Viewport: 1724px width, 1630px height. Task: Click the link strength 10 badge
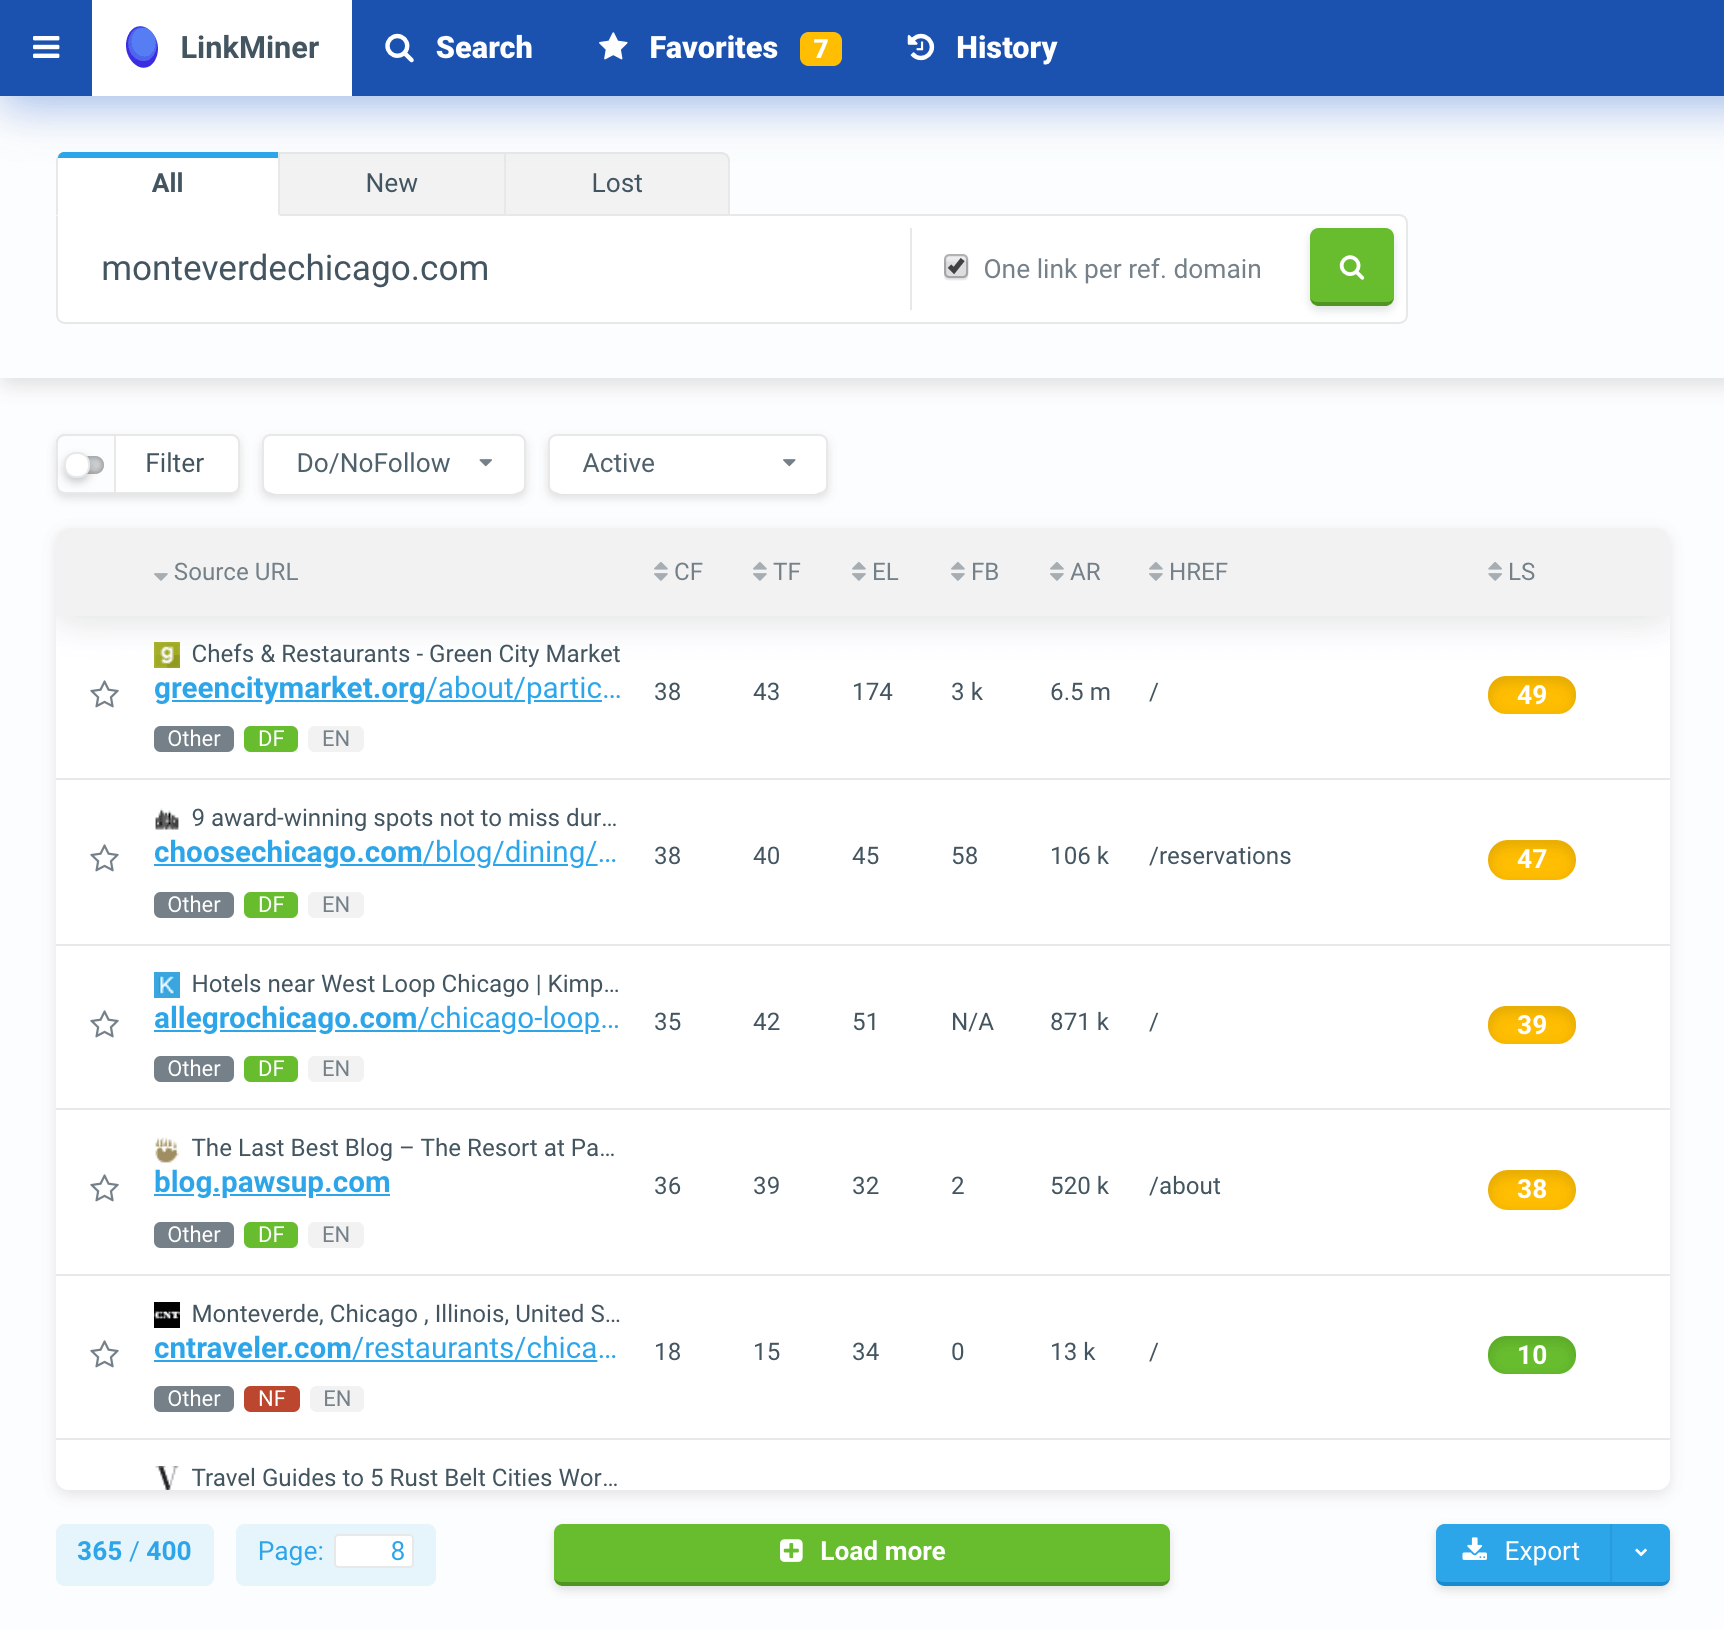click(x=1531, y=1355)
